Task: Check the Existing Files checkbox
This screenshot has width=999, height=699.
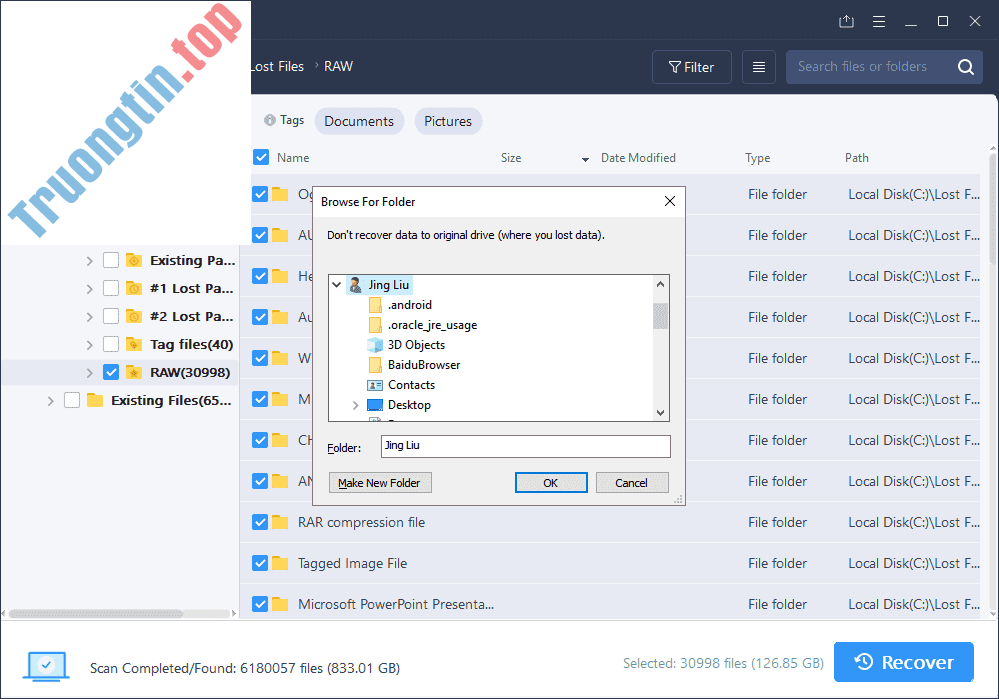Action: 72,400
